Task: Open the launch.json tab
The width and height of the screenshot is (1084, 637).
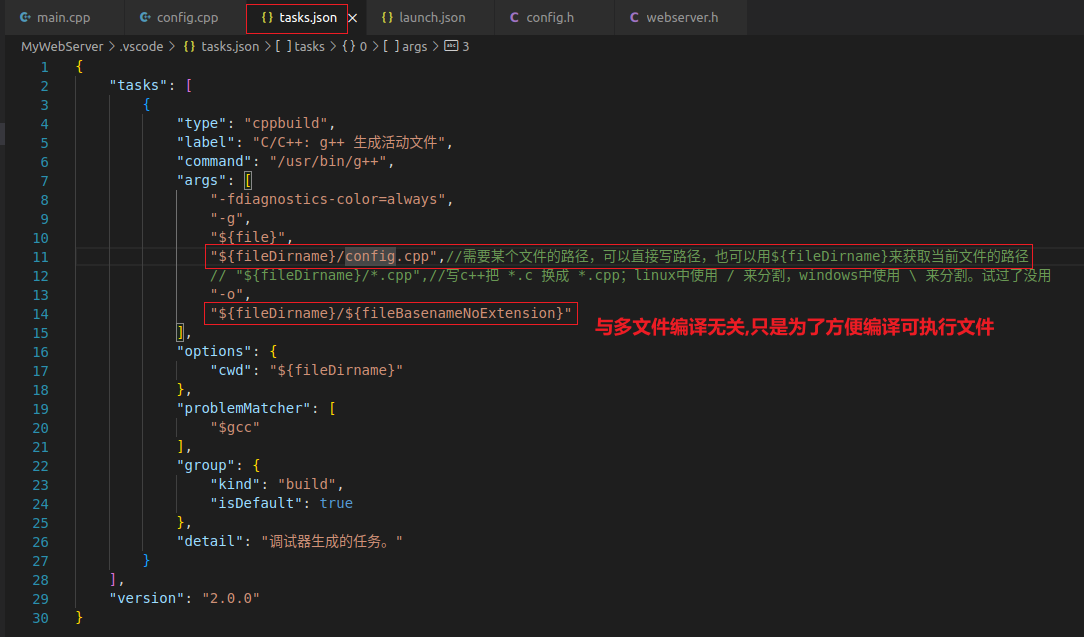Action: click(x=431, y=18)
